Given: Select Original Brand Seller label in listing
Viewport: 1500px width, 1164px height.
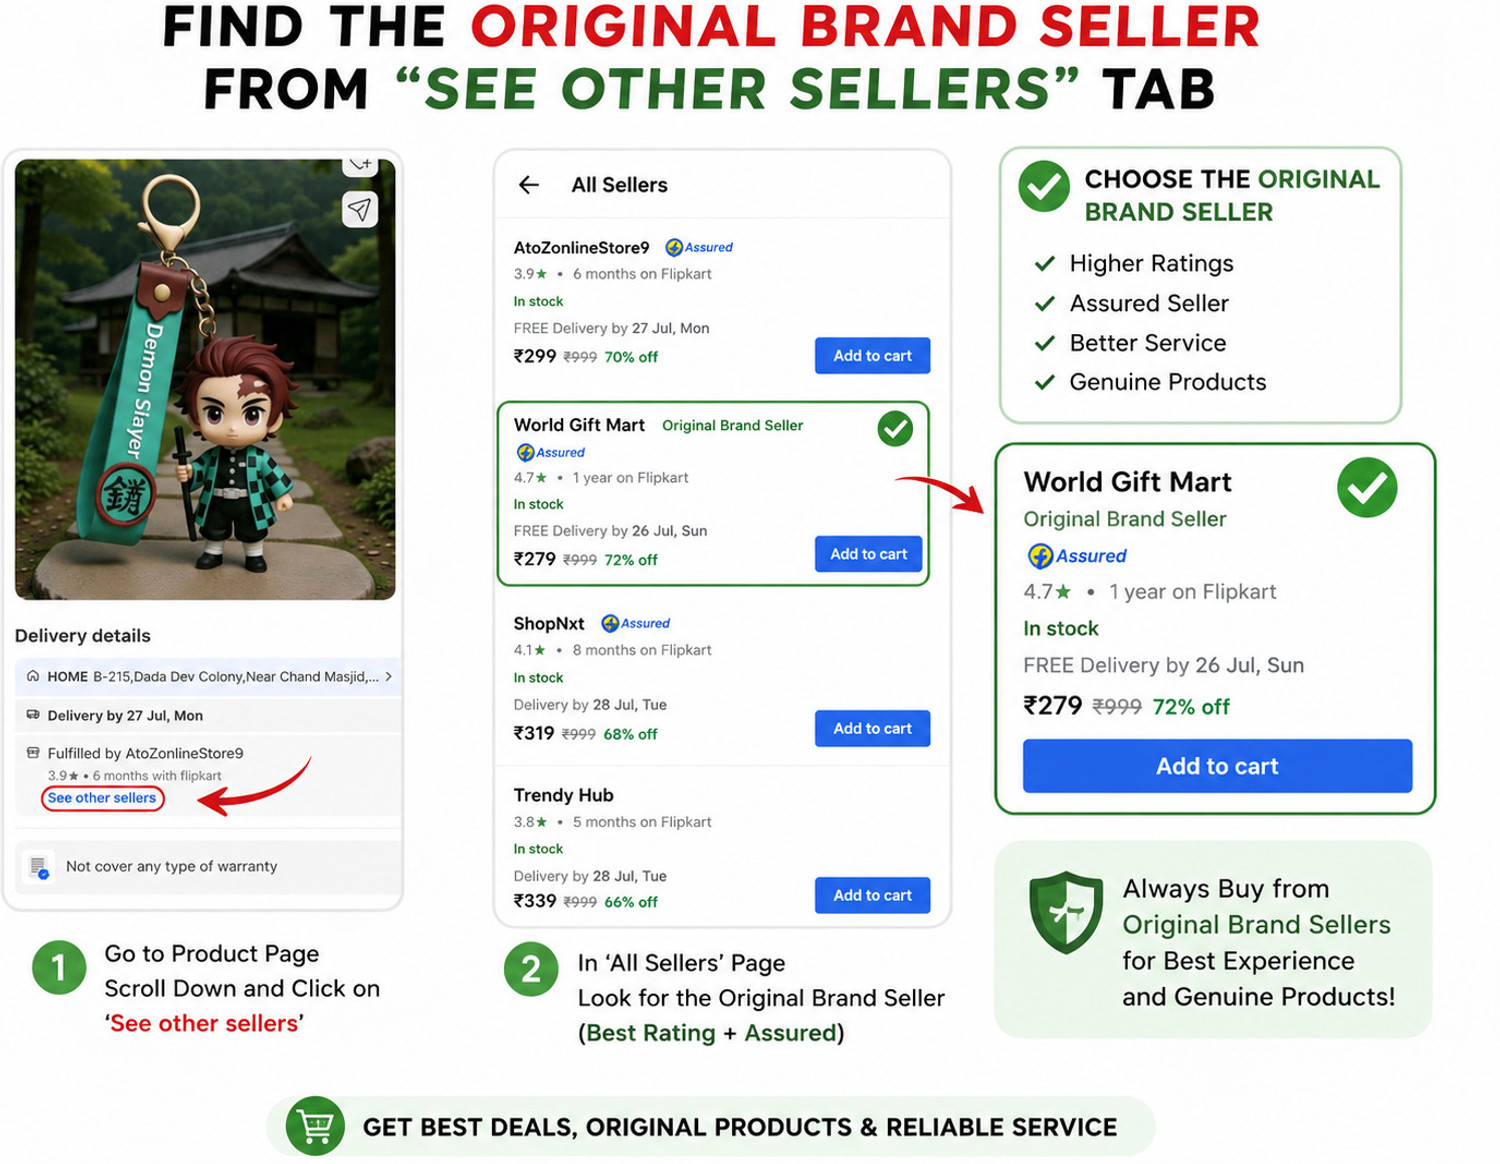Looking at the screenshot, I should coord(732,425).
